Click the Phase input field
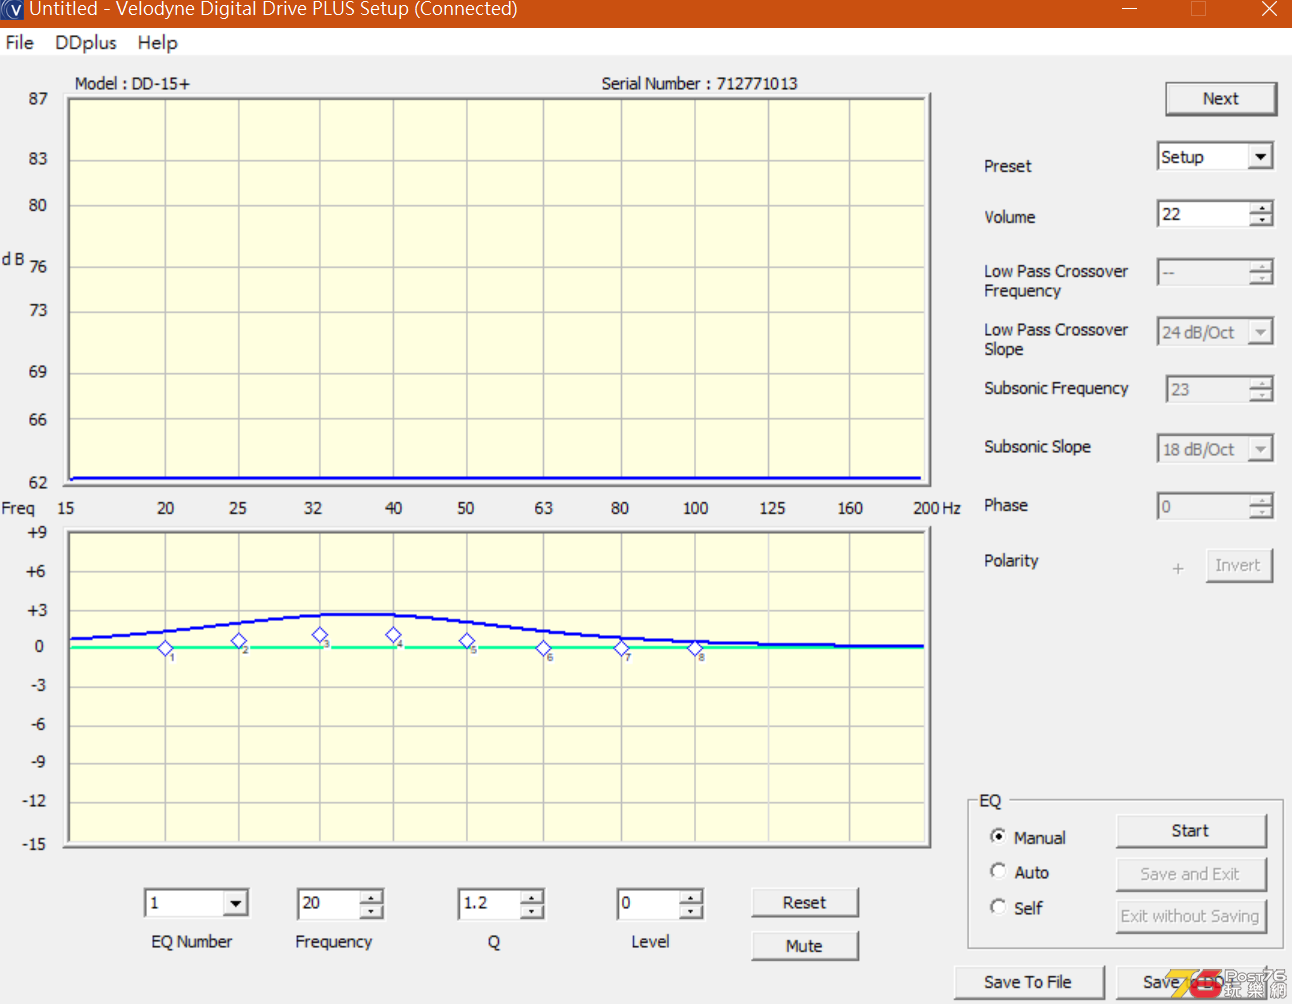Viewport: 1292px width, 1004px height. click(x=1204, y=507)
